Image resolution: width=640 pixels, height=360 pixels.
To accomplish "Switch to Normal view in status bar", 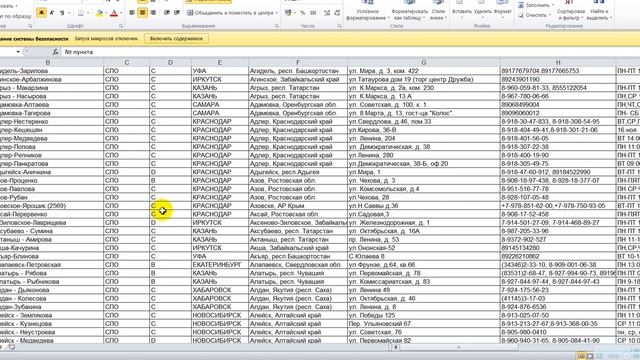I will [x=581, y=356].
